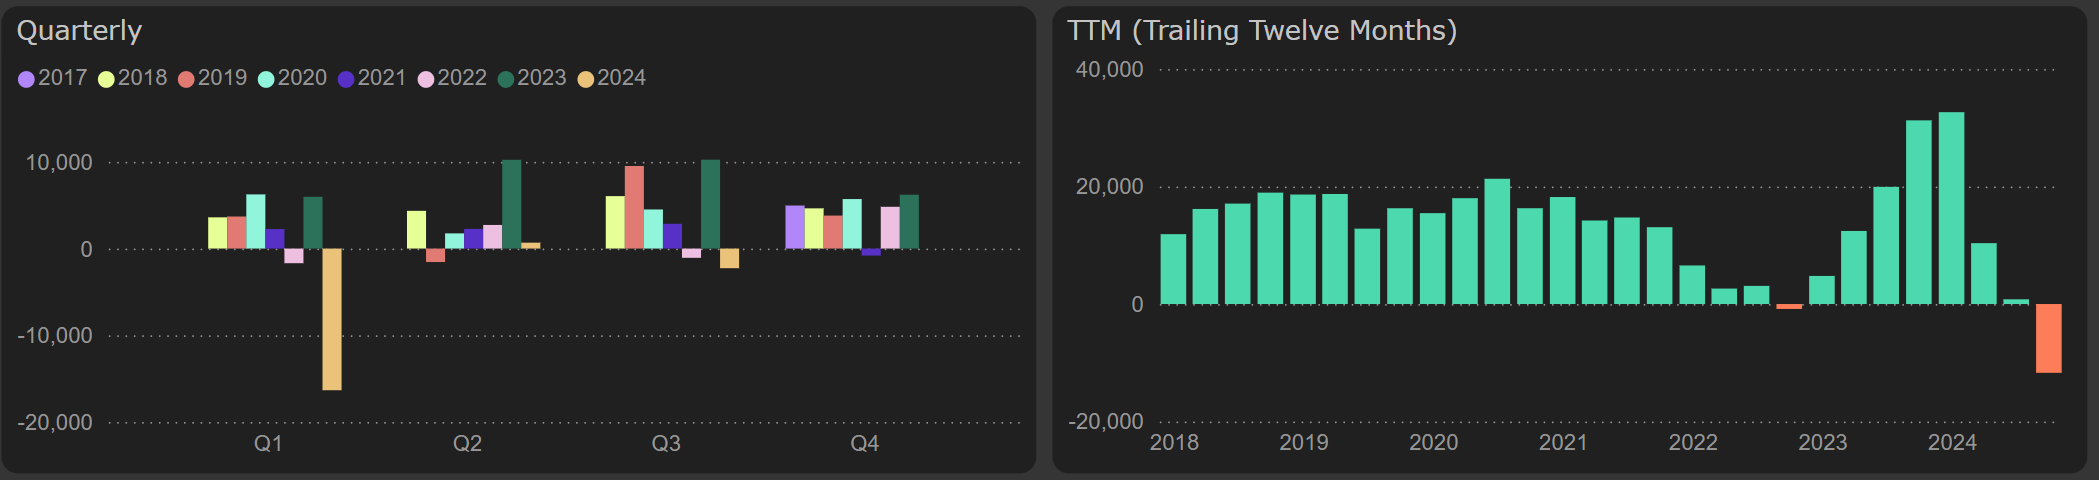This screenshot has height=480, width=2099.
Task: Hide the 2021 series in legend
Action: point(372,78)
